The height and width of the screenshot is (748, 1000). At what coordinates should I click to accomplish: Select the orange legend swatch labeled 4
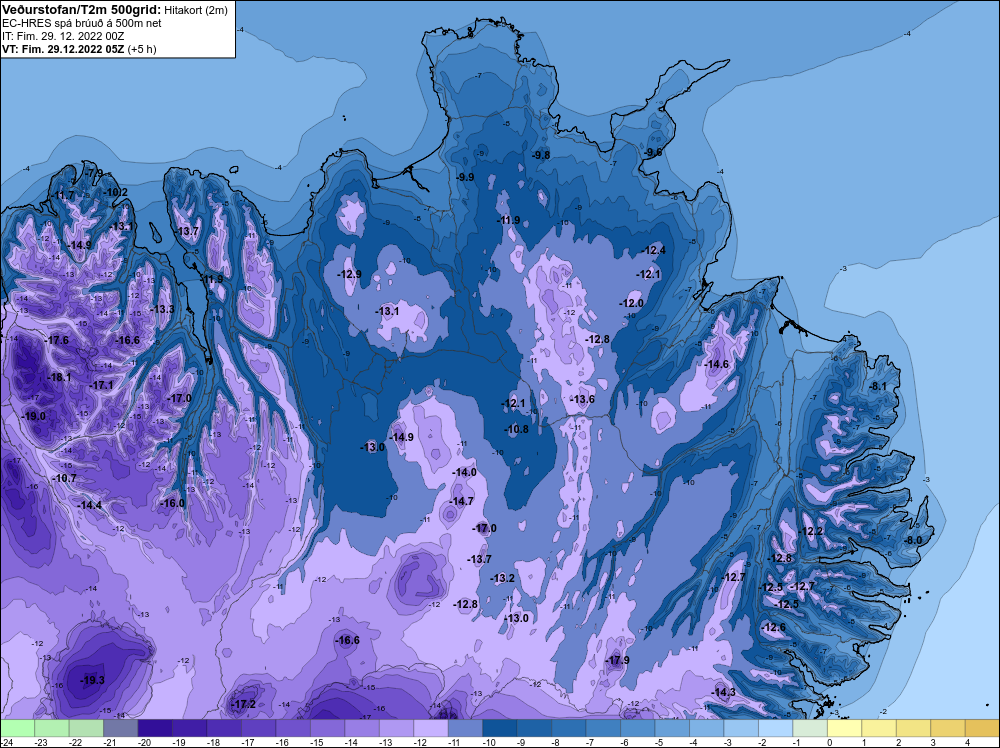click(x=982, y=728)
